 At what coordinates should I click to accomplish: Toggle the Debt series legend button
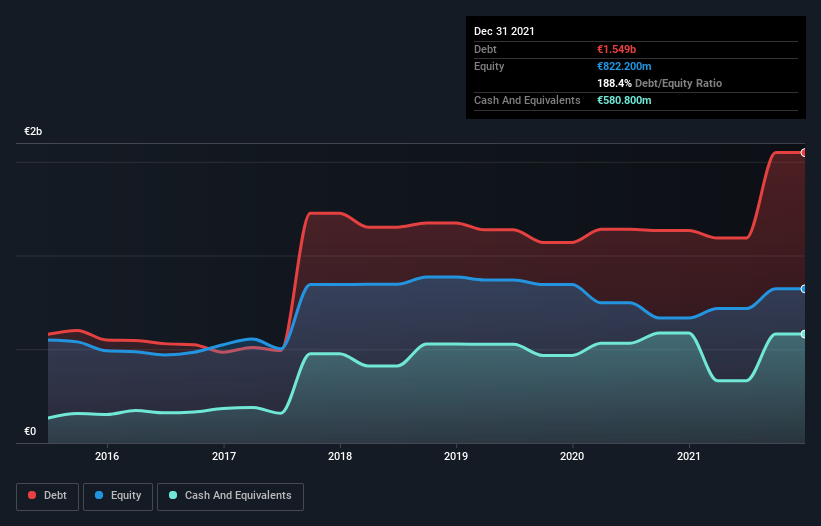pyautogui.click(x=47, y=496)
